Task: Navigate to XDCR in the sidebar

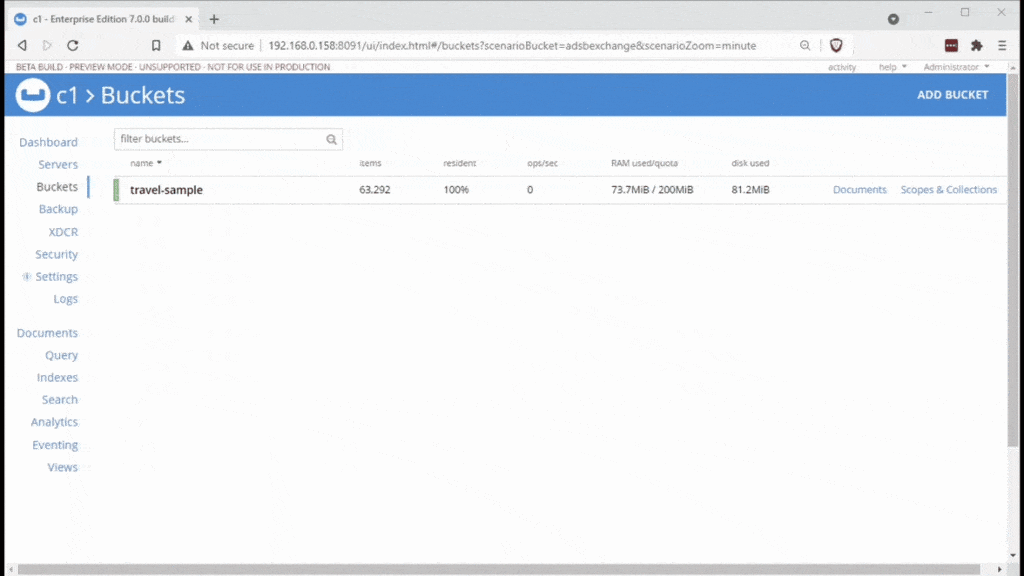Action: coord(61,231)
